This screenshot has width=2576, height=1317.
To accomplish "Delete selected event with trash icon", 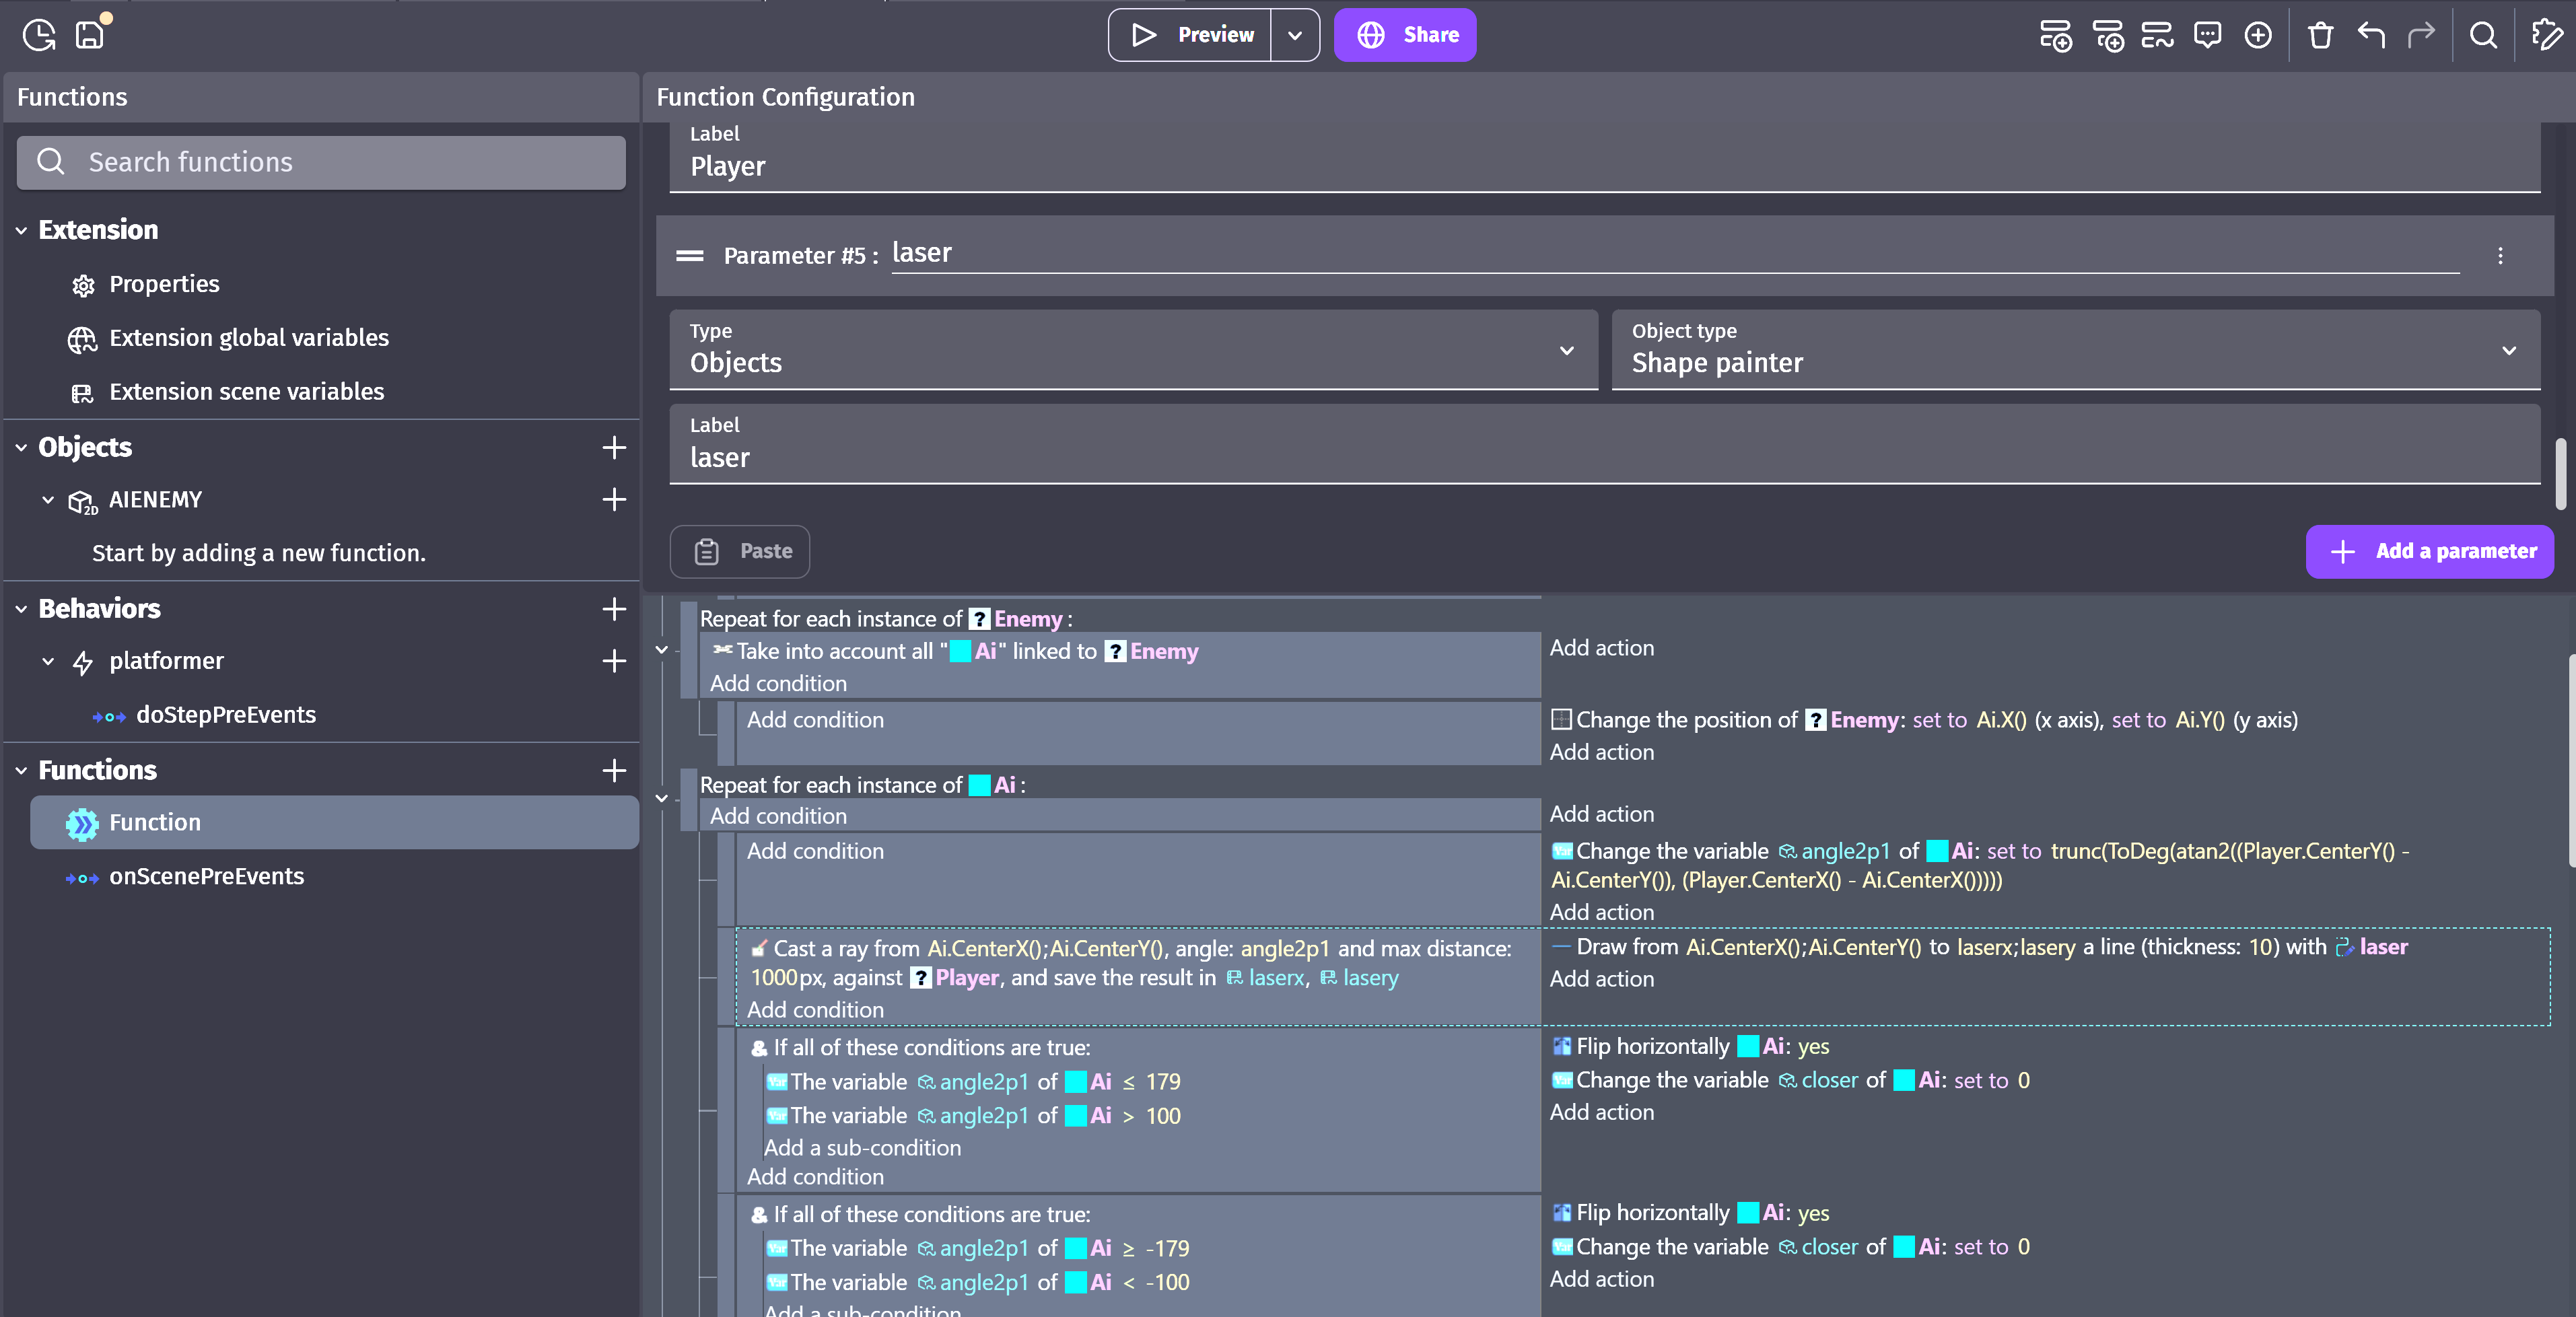I will tap(2320, 36).
